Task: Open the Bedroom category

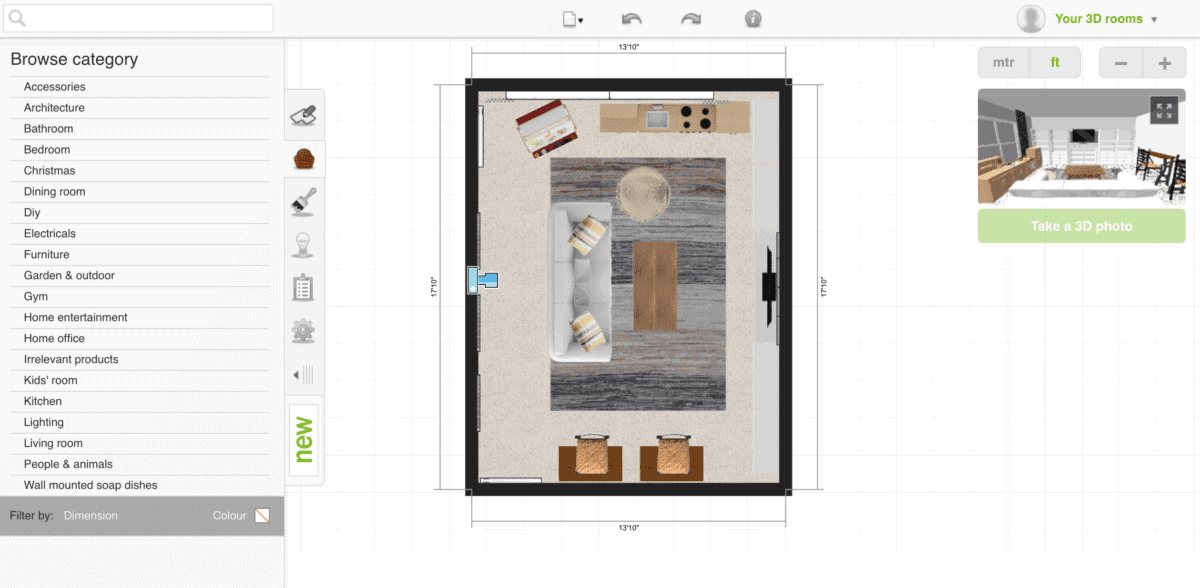Action: [47, 150]
